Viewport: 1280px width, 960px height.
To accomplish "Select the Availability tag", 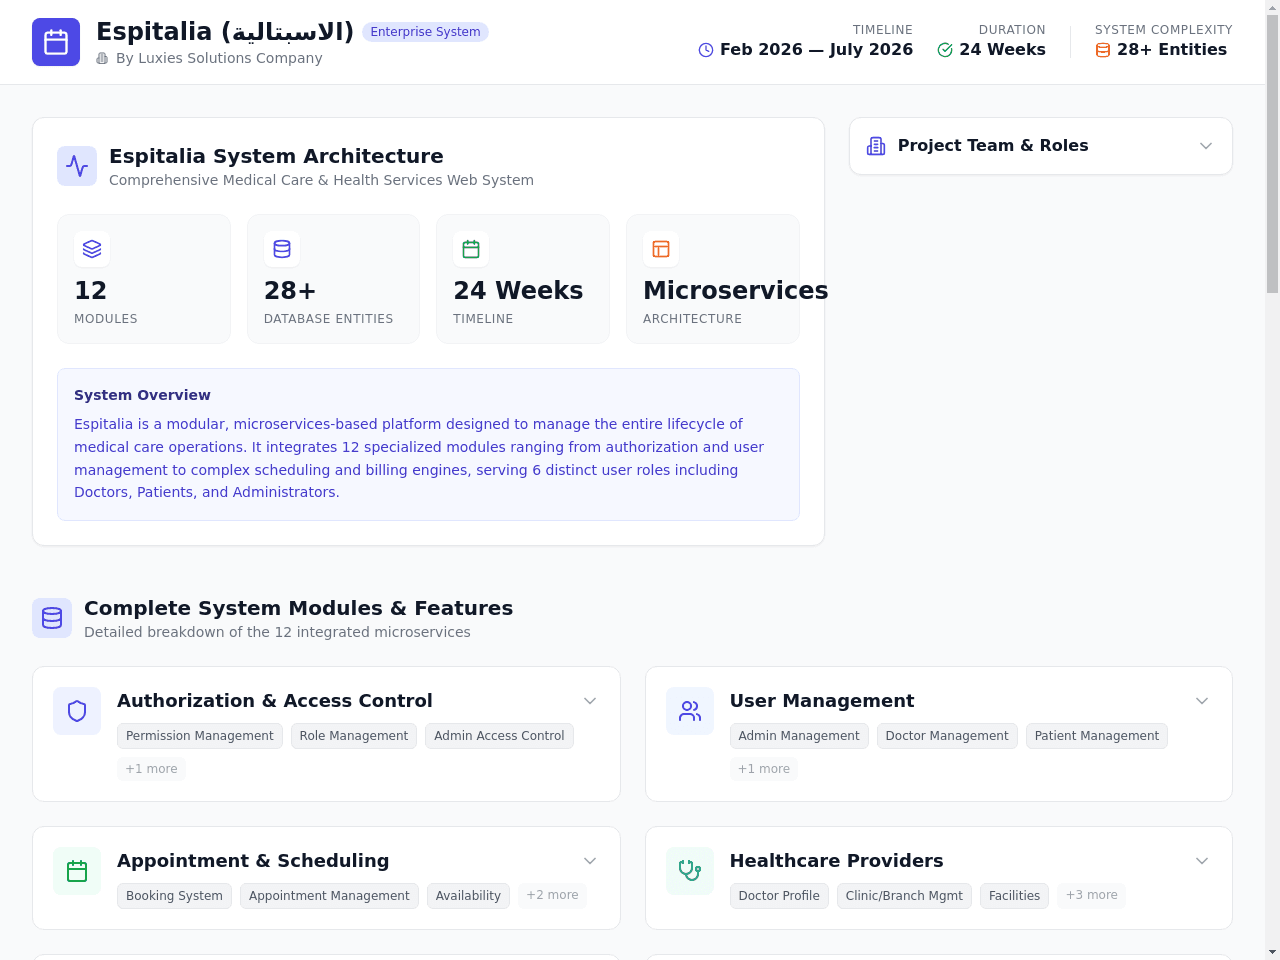I will tap(468, 896).
